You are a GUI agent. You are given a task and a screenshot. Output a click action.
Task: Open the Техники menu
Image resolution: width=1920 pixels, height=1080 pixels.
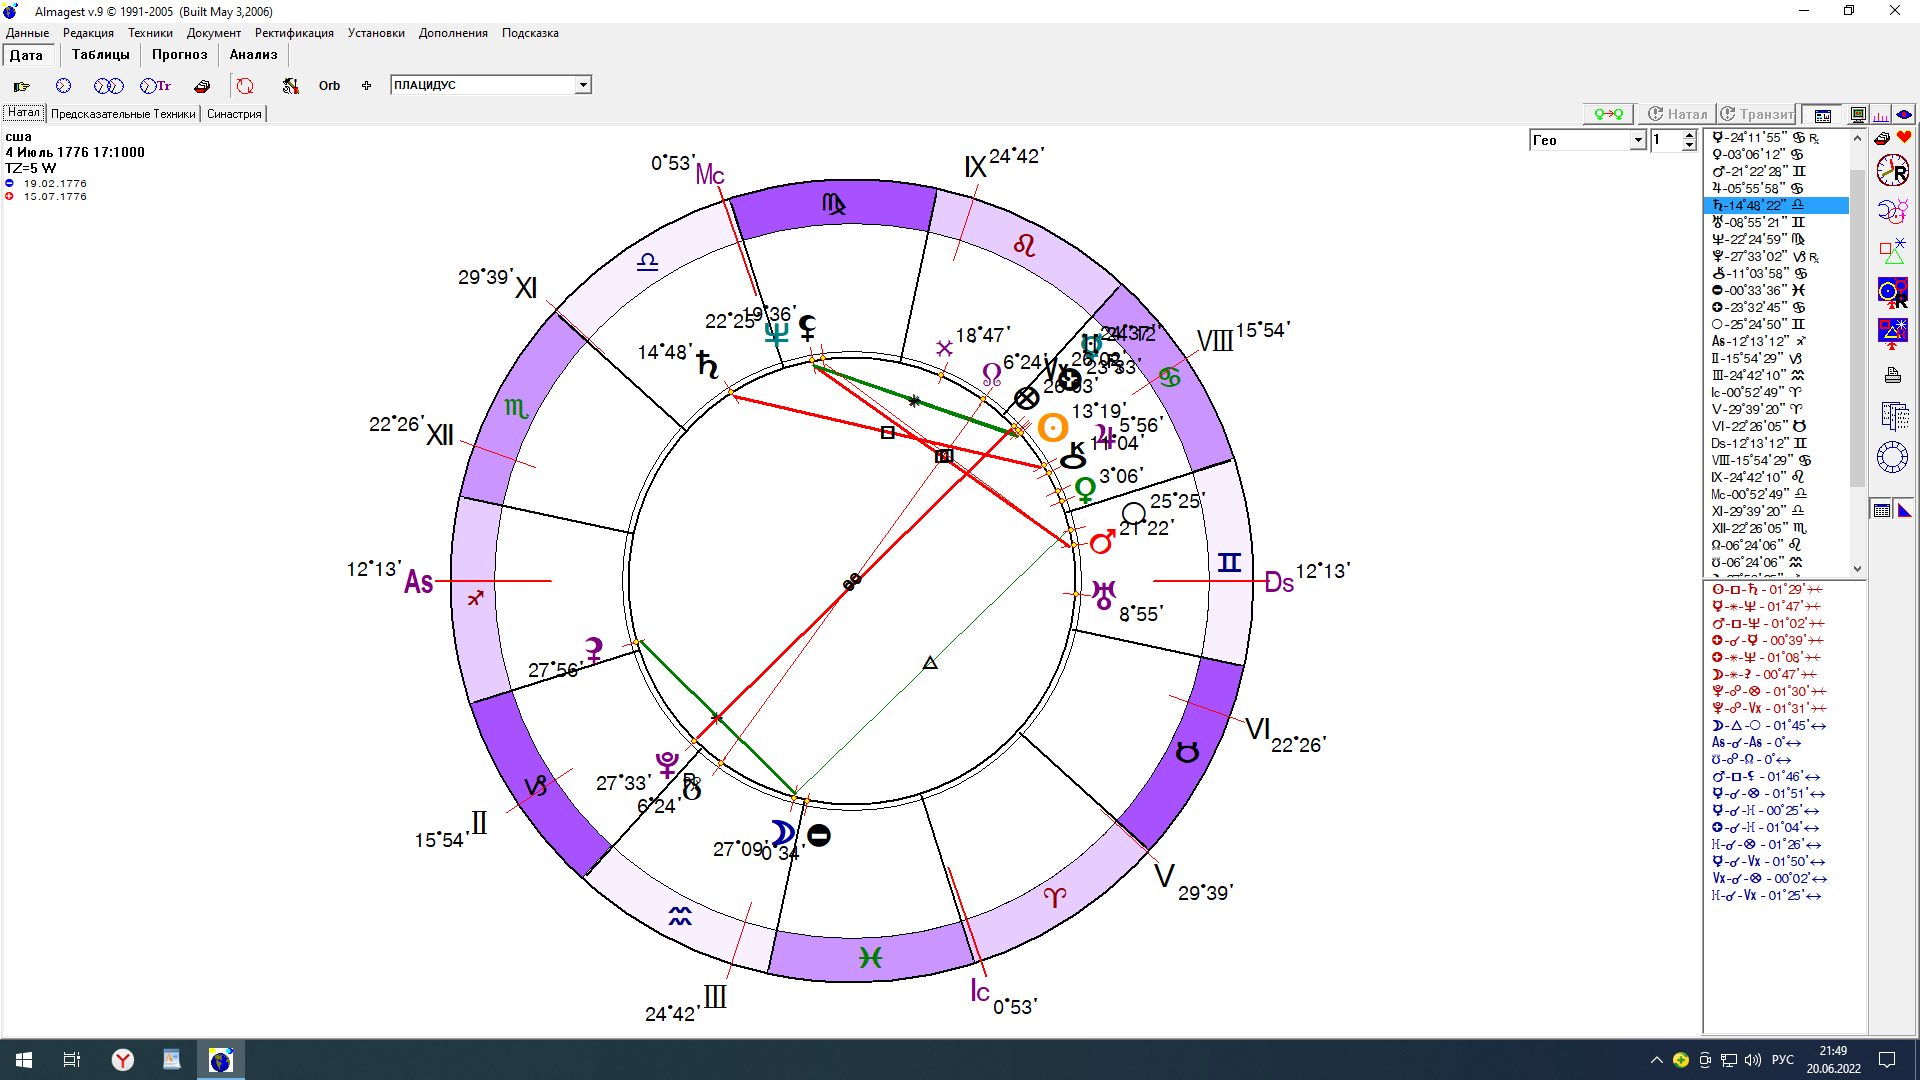click(x=150, y=33)
